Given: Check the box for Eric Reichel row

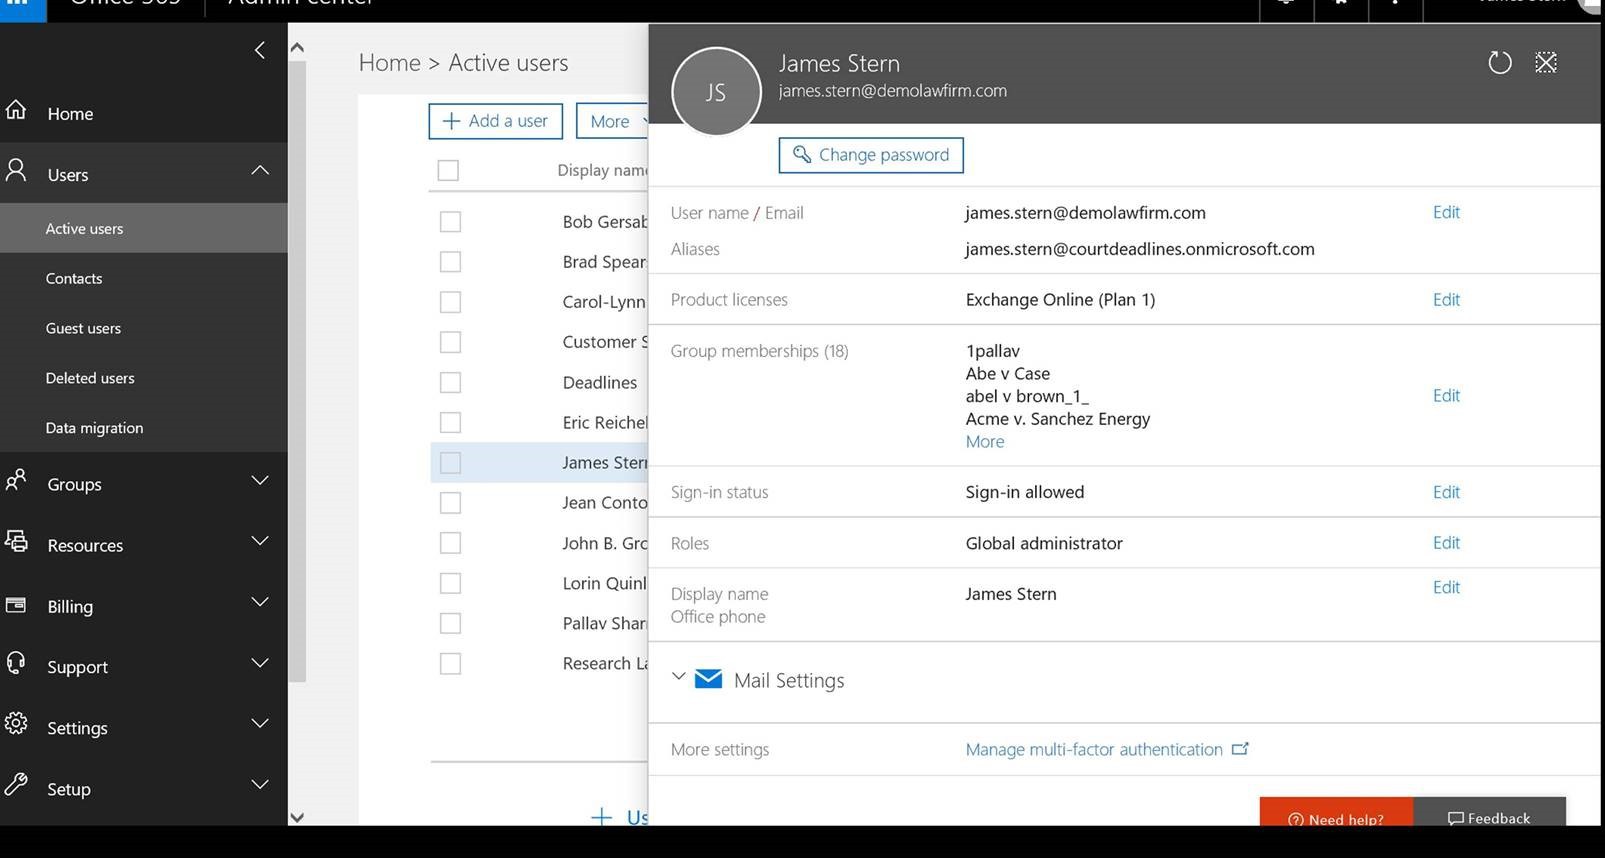Looking at the screenshot, I should coord(450,422).
